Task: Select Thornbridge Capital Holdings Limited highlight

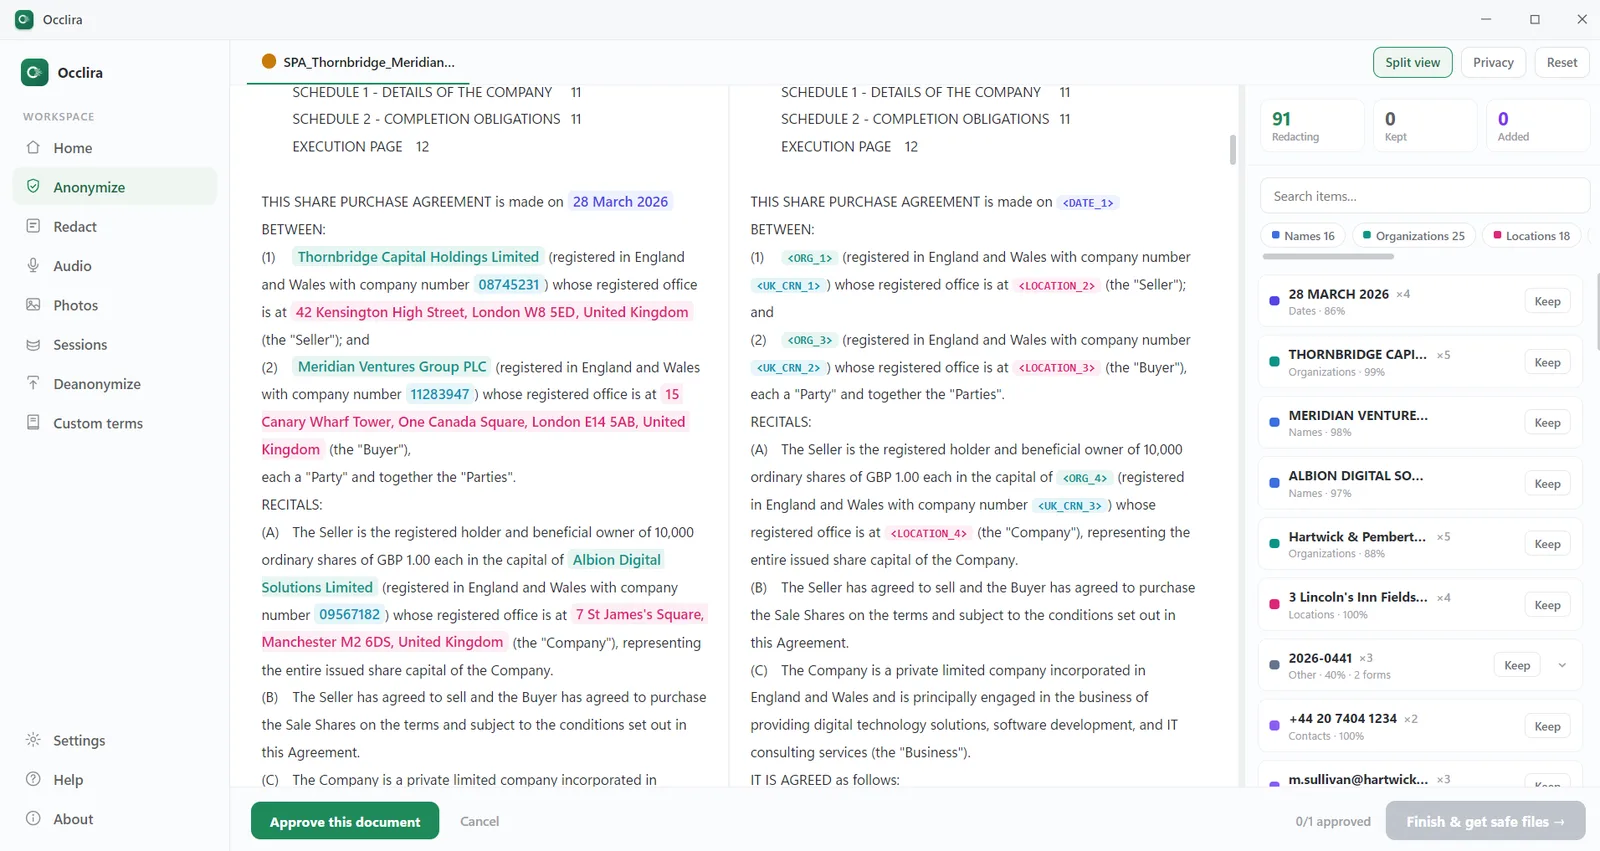Action: click(x=418, y=257)
